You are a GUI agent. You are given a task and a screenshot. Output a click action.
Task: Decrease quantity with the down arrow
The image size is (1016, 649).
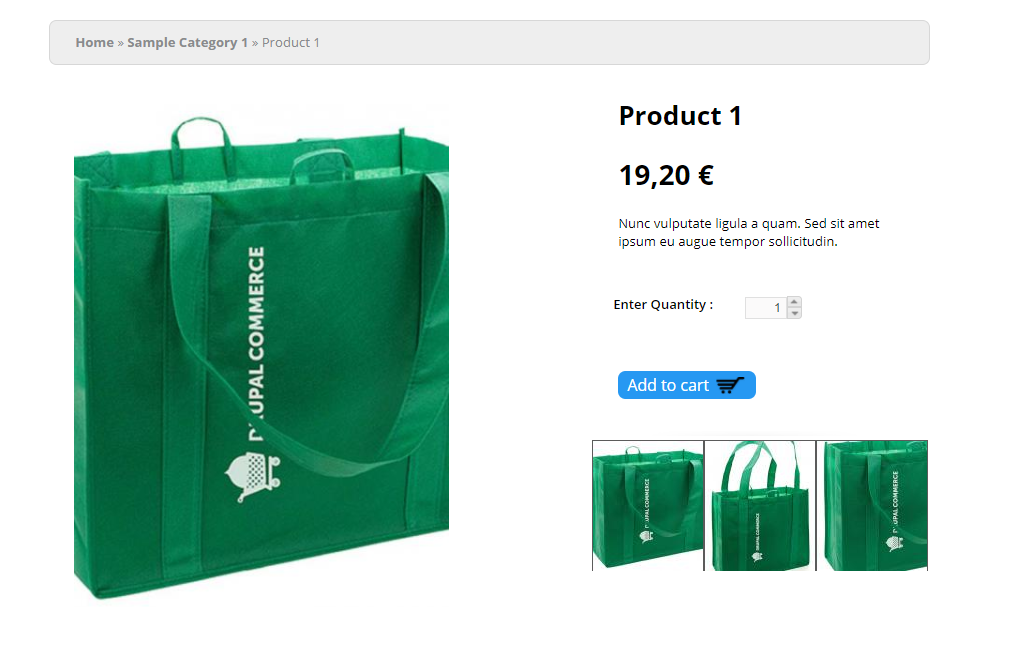pos(794,313)
